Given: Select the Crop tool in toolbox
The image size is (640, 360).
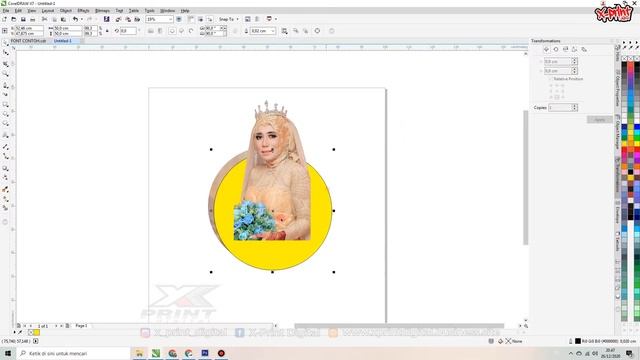Looking at the screenshot, I should 5,64.
